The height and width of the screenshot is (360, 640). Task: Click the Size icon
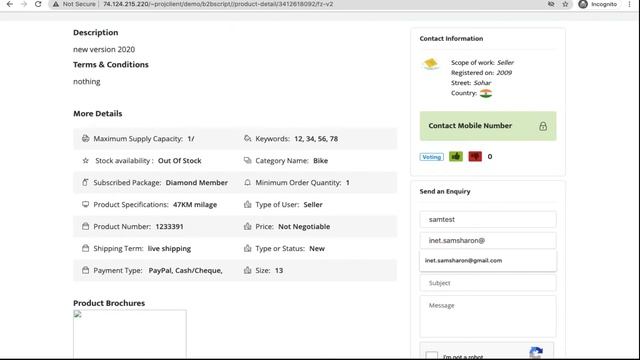(247, 270)
